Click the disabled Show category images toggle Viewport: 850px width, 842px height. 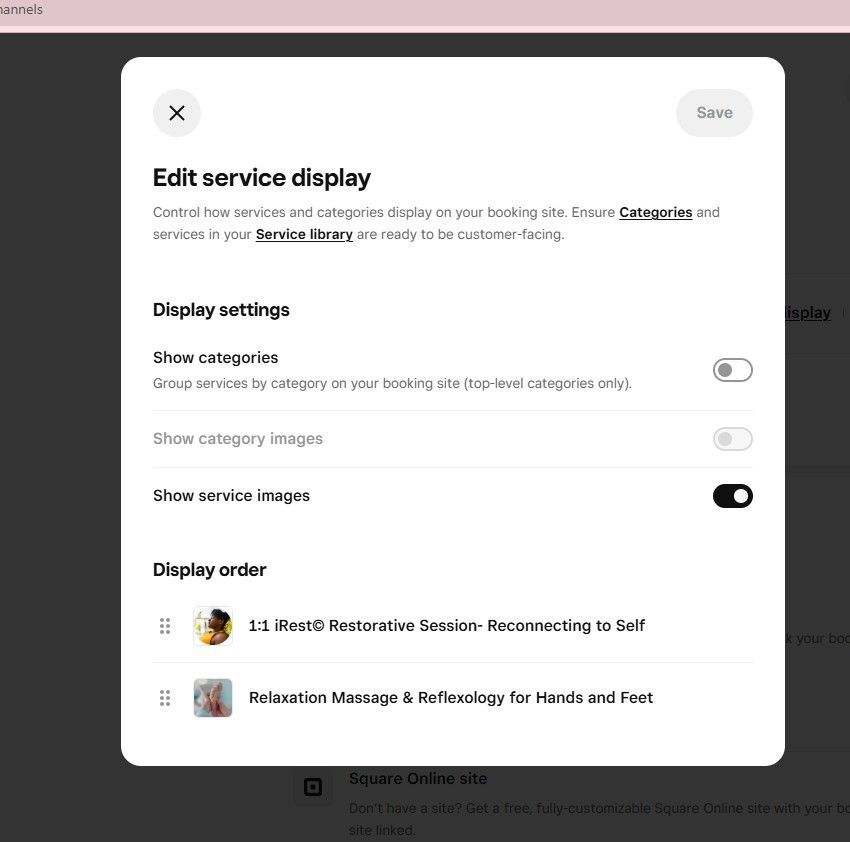(732, 439)
